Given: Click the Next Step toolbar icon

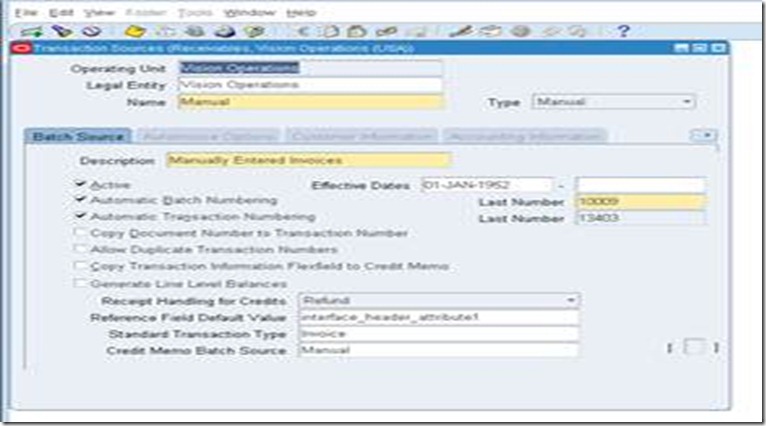Looking at the screenshot, I should (x=166, y=32).
